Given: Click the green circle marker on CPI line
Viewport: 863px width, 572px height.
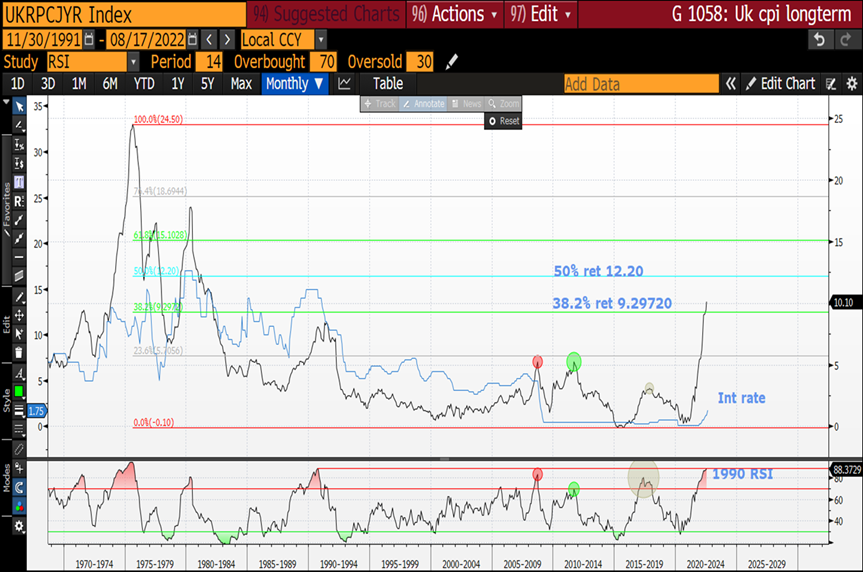Looking at the screenshot, I should click(573, 362).
